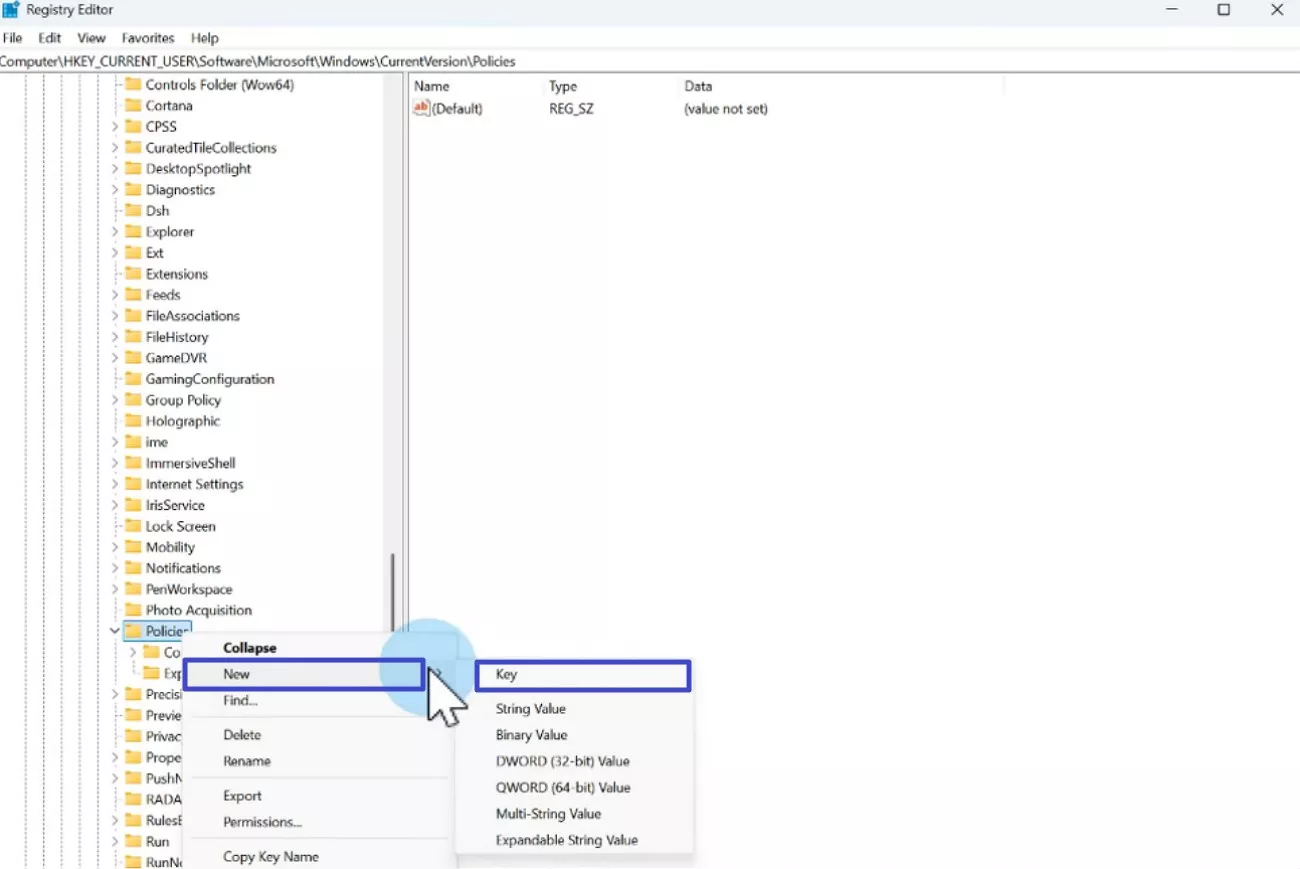
Task: Open the Favorites menu
Action: point(148,38)
